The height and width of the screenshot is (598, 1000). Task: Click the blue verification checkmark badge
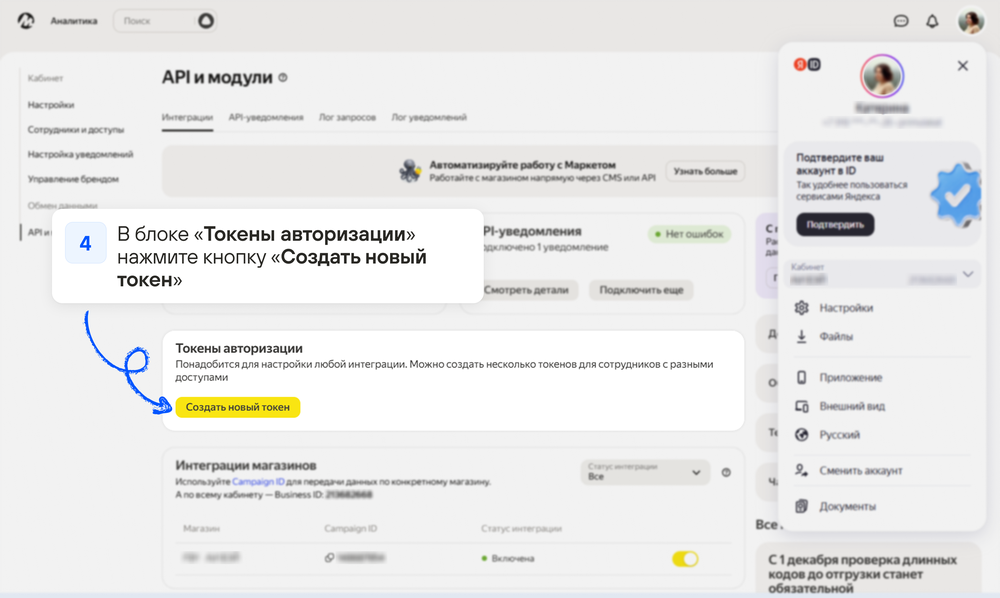pos(955,195)
